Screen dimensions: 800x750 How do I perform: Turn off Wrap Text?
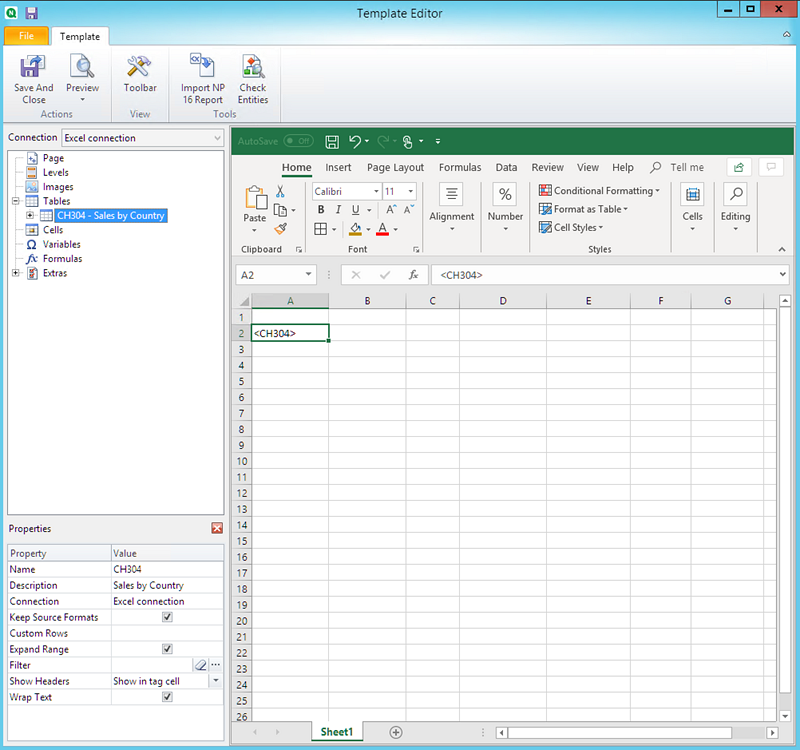[x=166, y=697]
